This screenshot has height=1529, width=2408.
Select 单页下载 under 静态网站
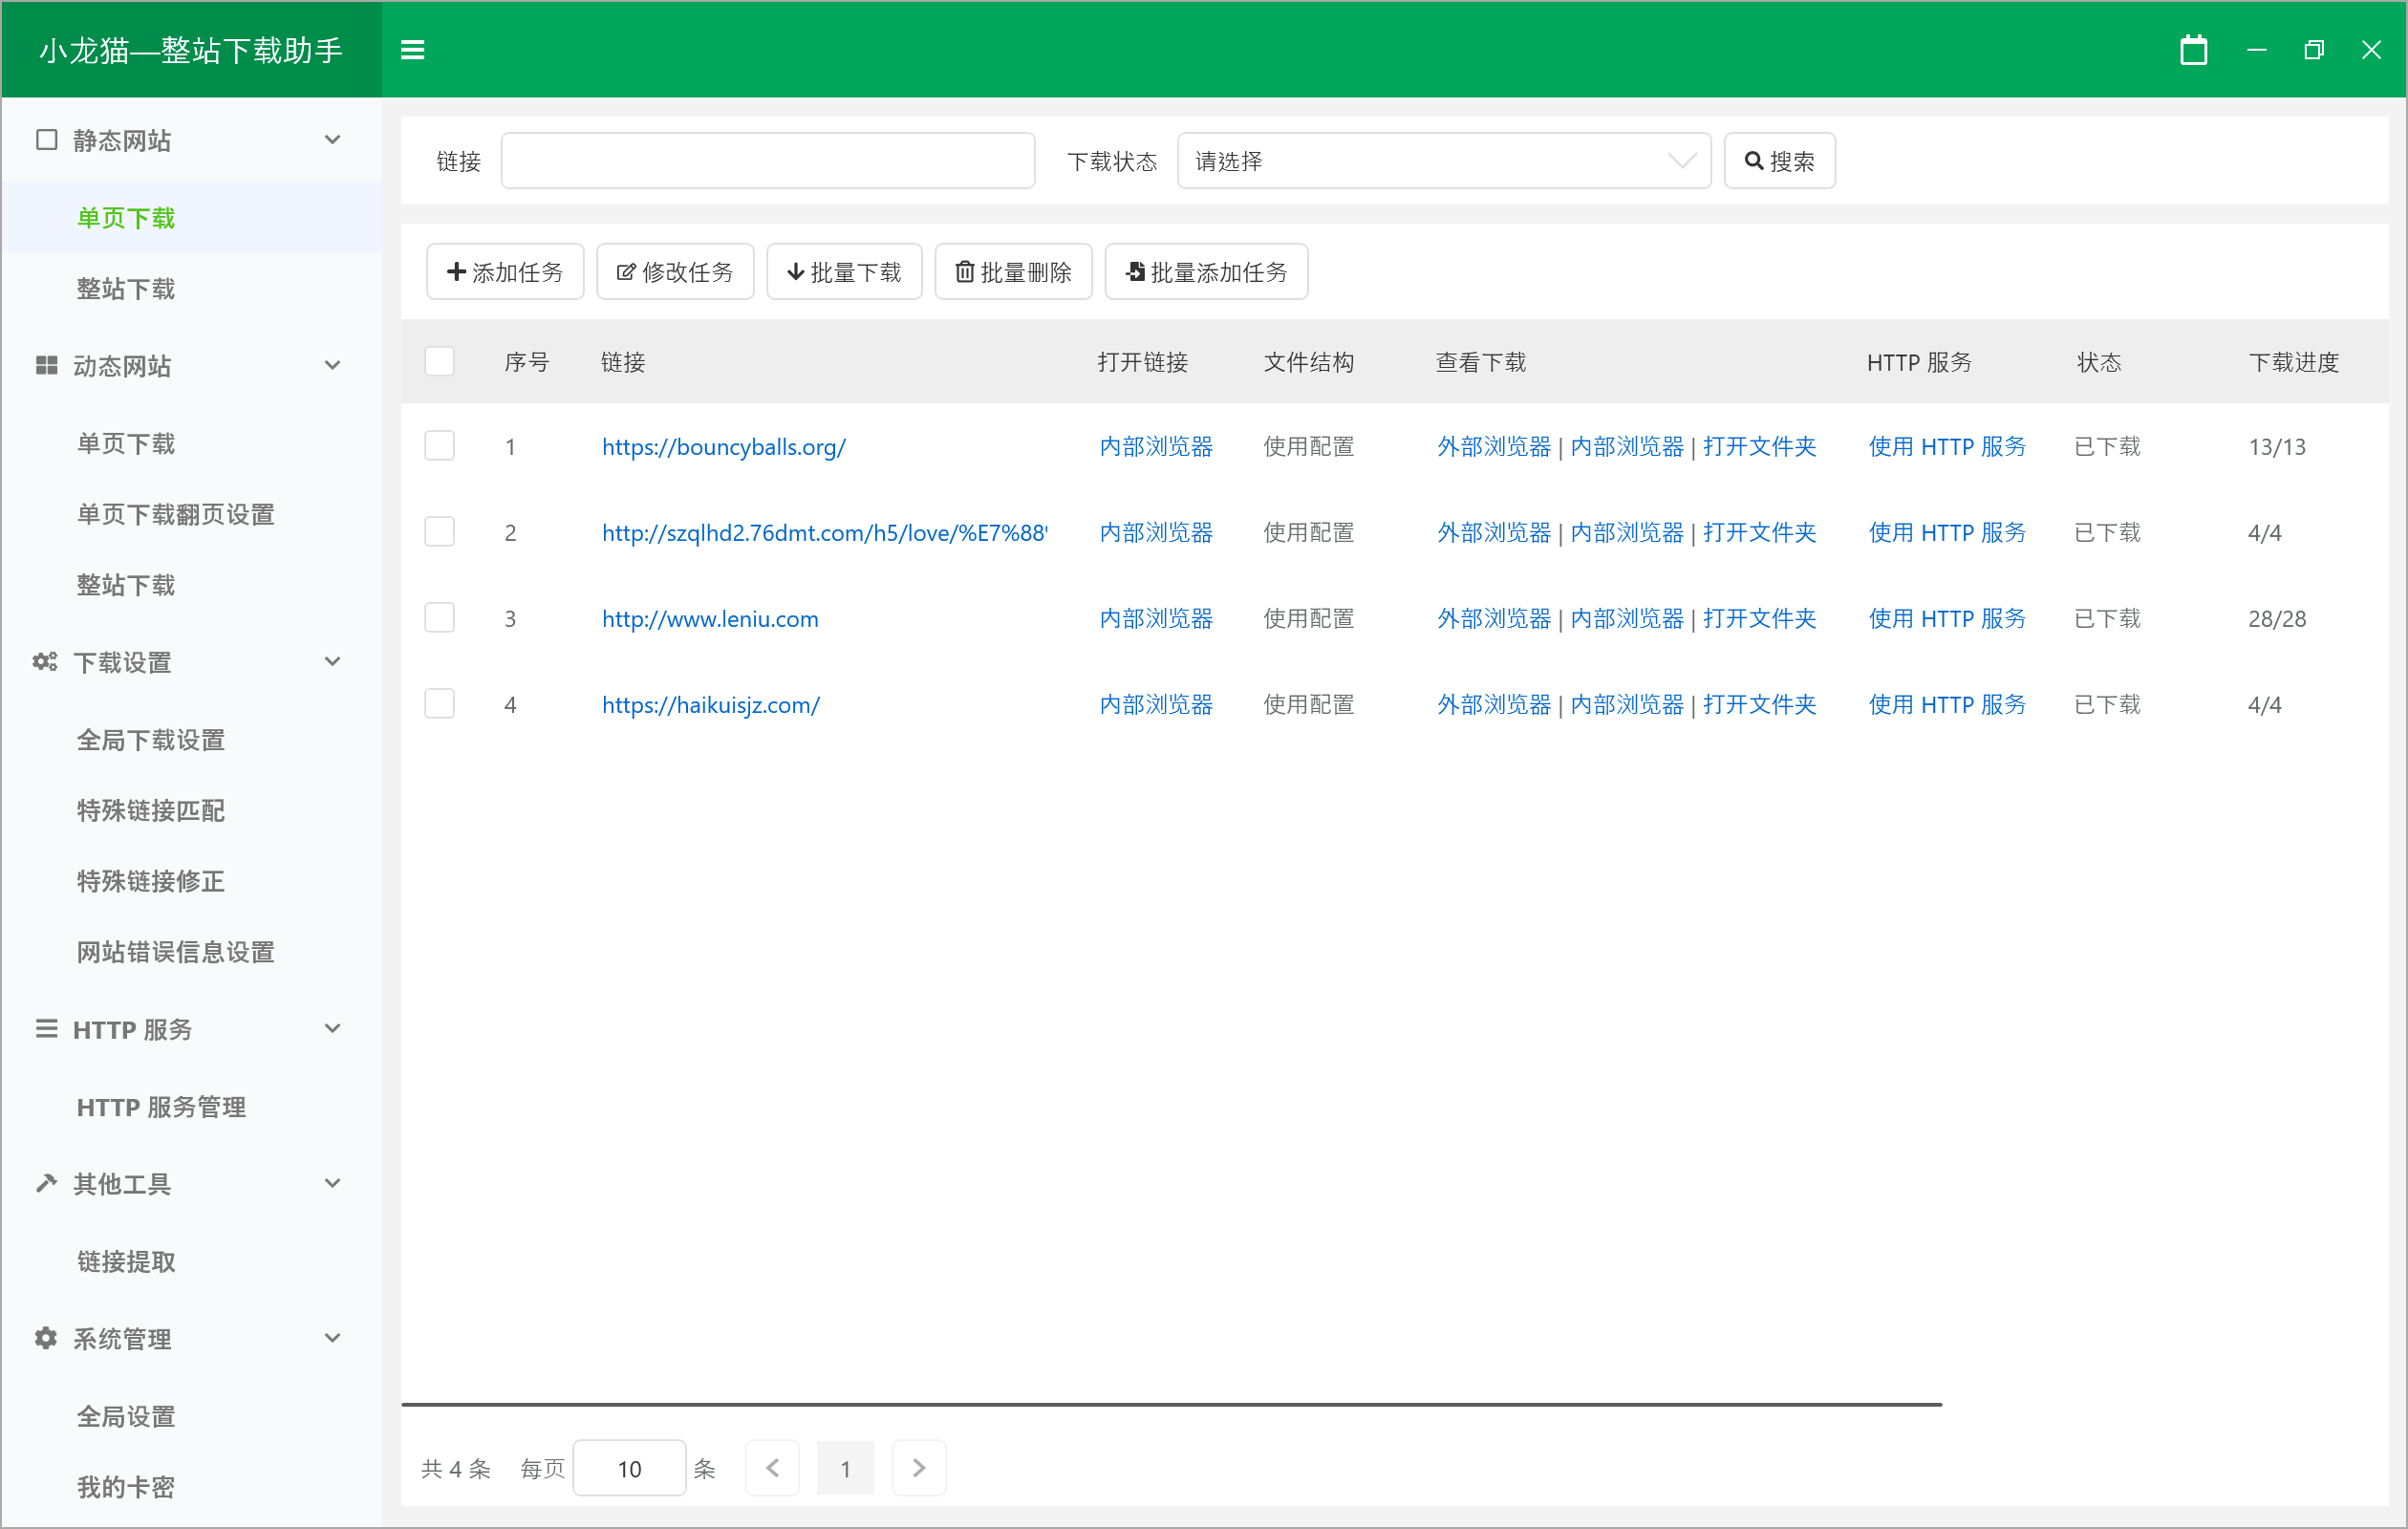click(126, 218)
